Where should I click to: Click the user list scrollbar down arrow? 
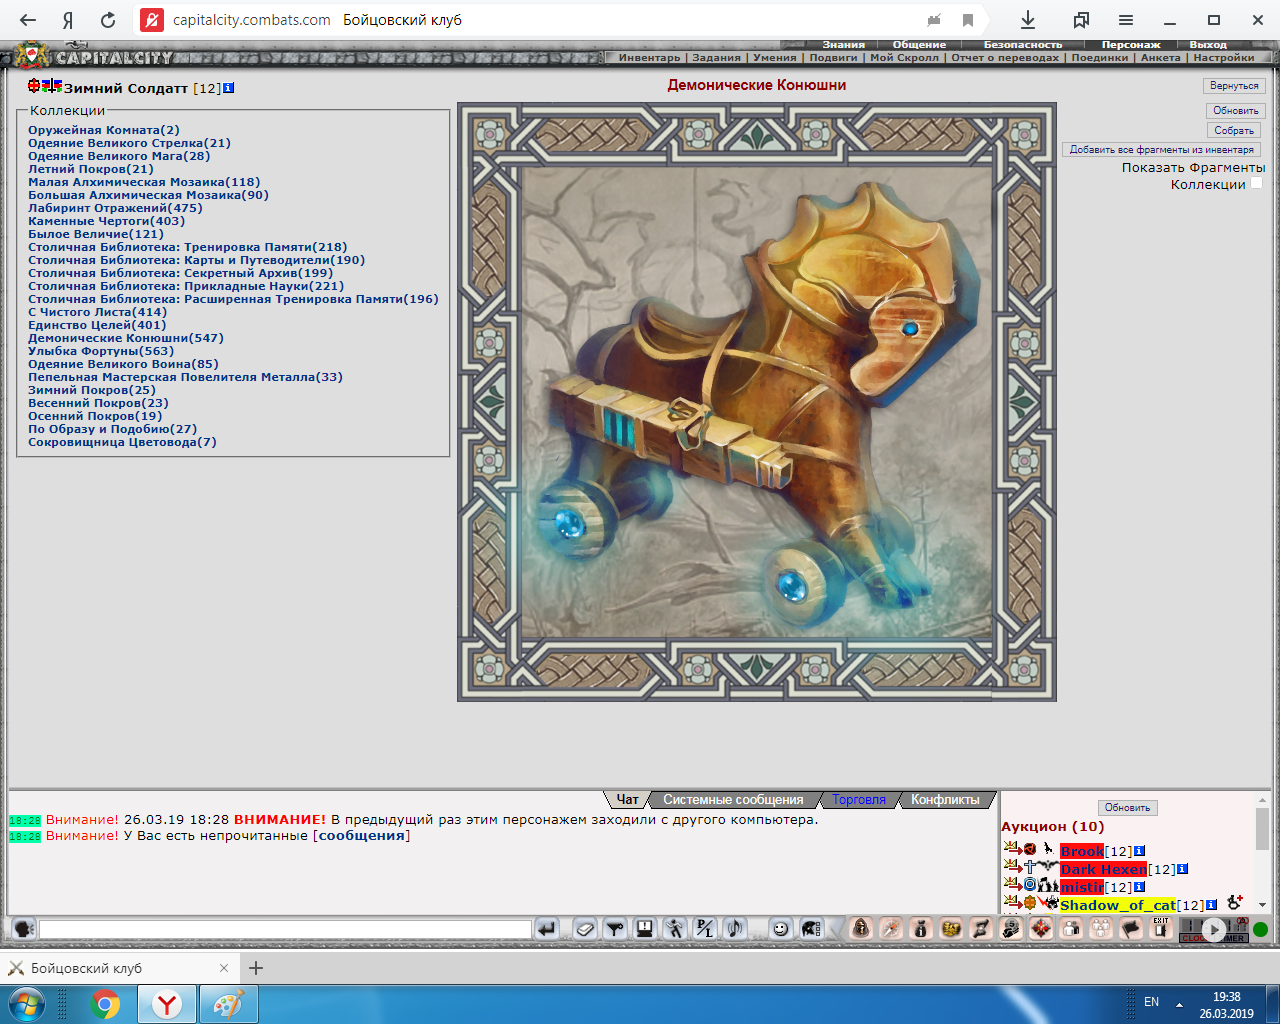(1262, 905)
